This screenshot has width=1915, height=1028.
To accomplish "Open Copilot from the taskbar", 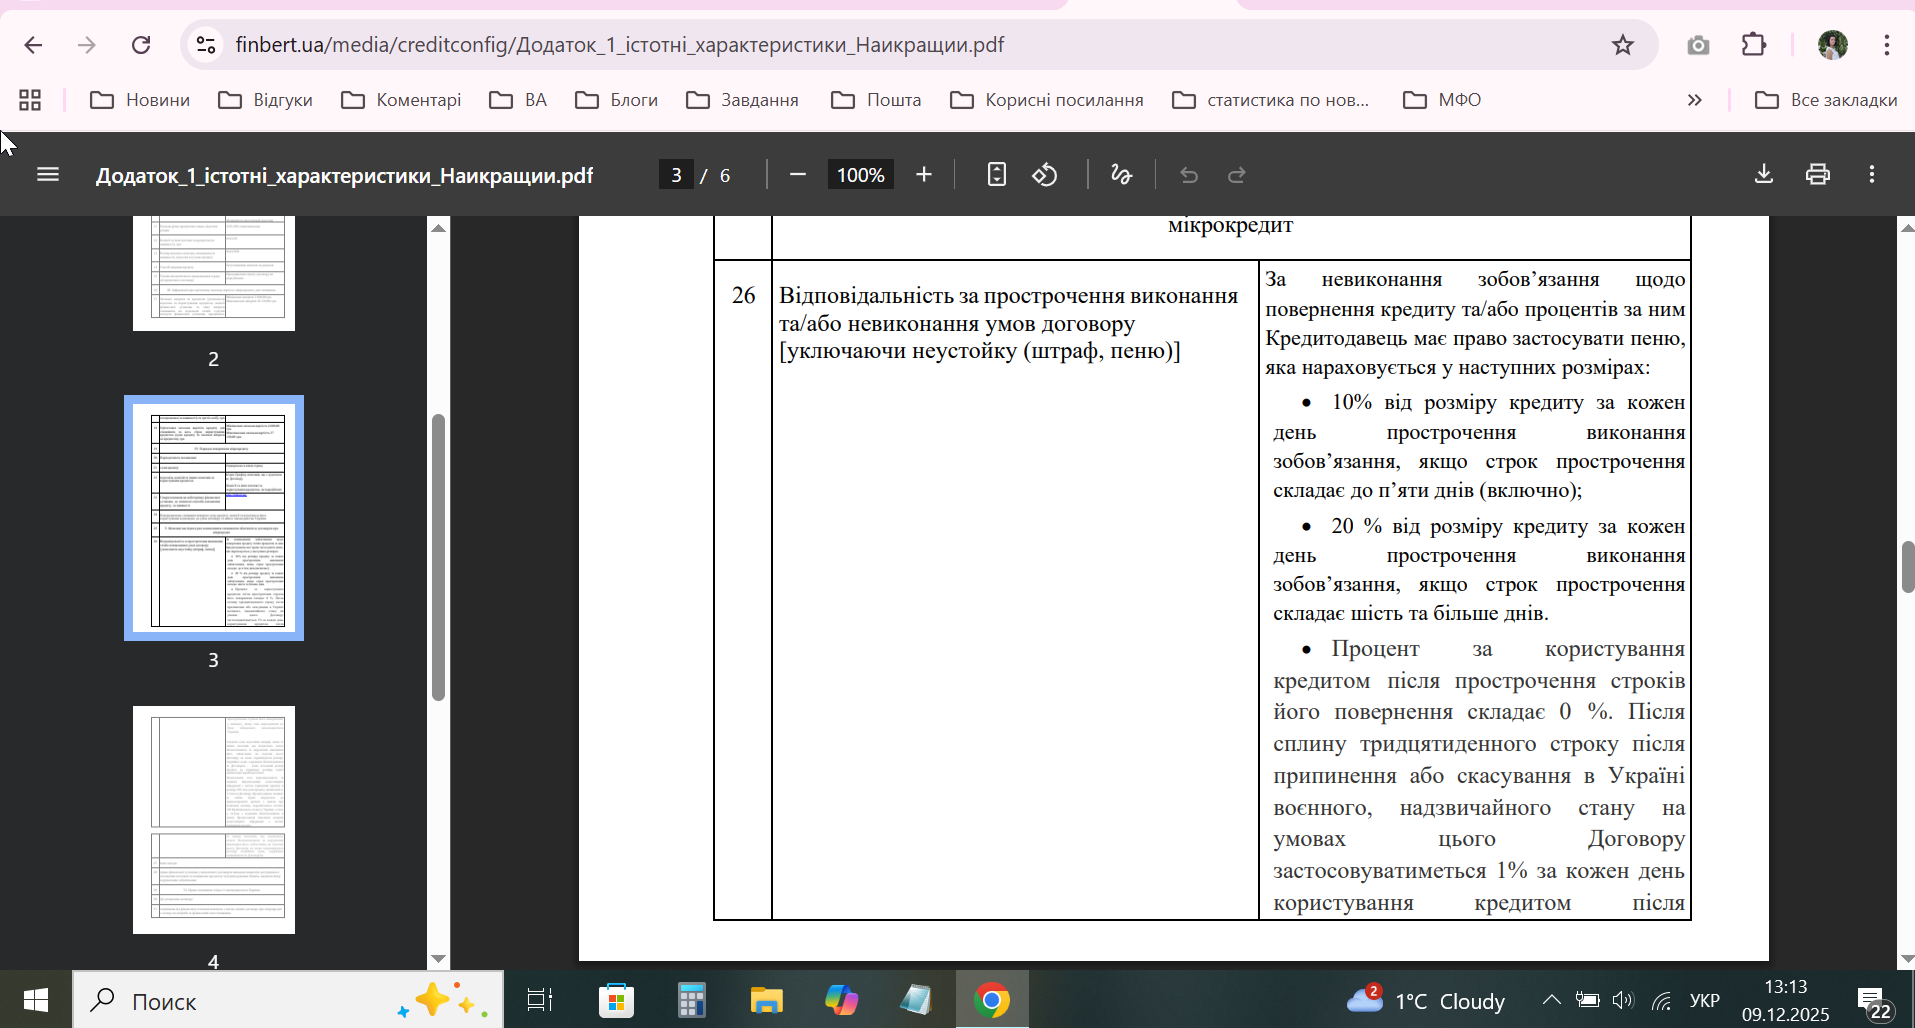I will pyautogui.click(x=841, y=1000).
